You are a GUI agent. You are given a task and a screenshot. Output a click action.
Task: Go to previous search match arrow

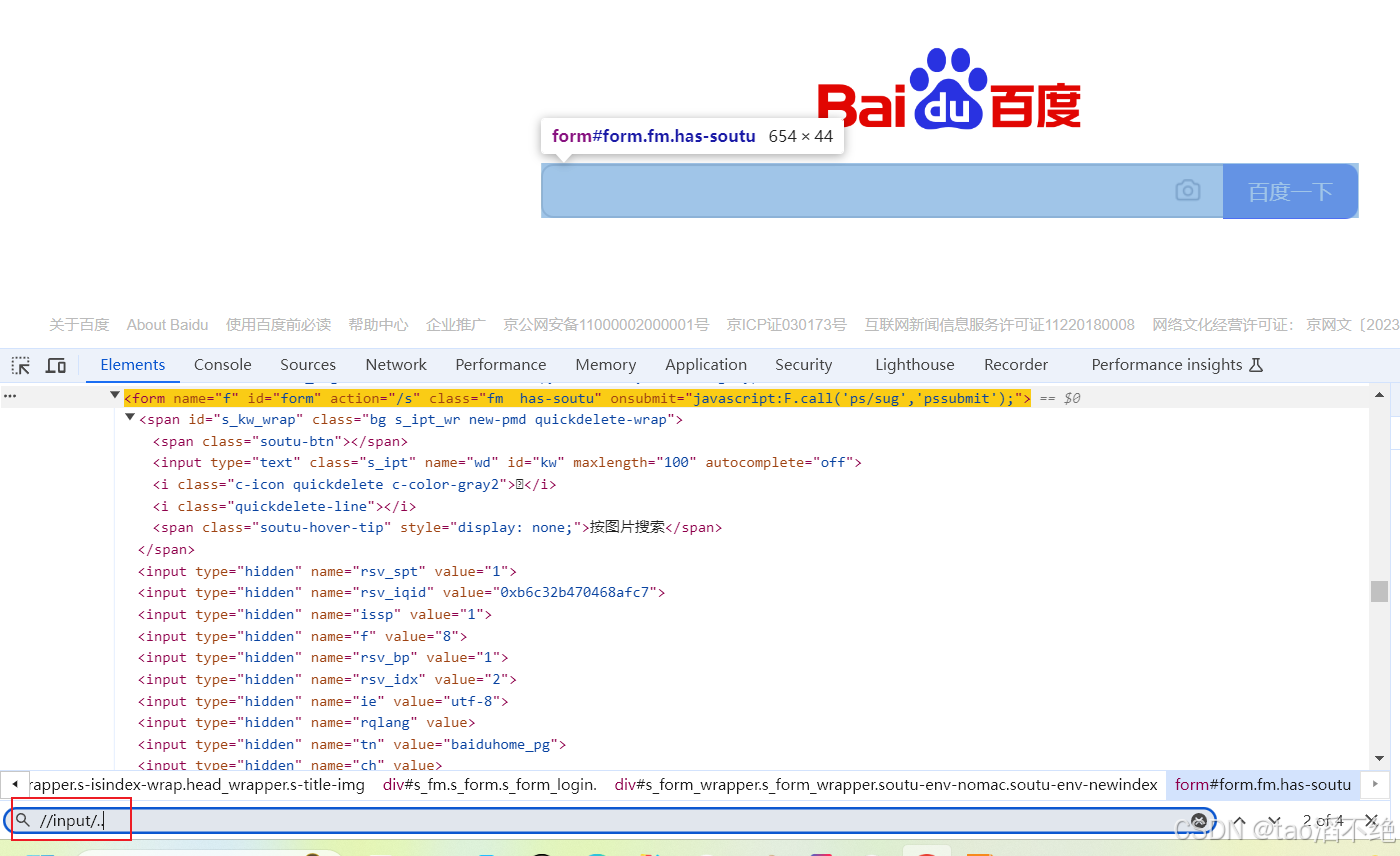(x=1240, y=821)
